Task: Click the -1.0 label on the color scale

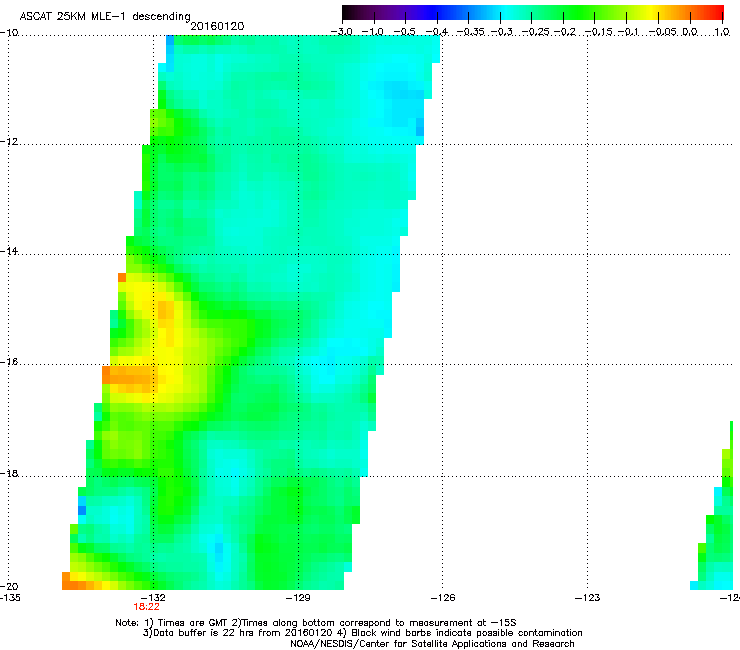Action: [x=373, y=32]
